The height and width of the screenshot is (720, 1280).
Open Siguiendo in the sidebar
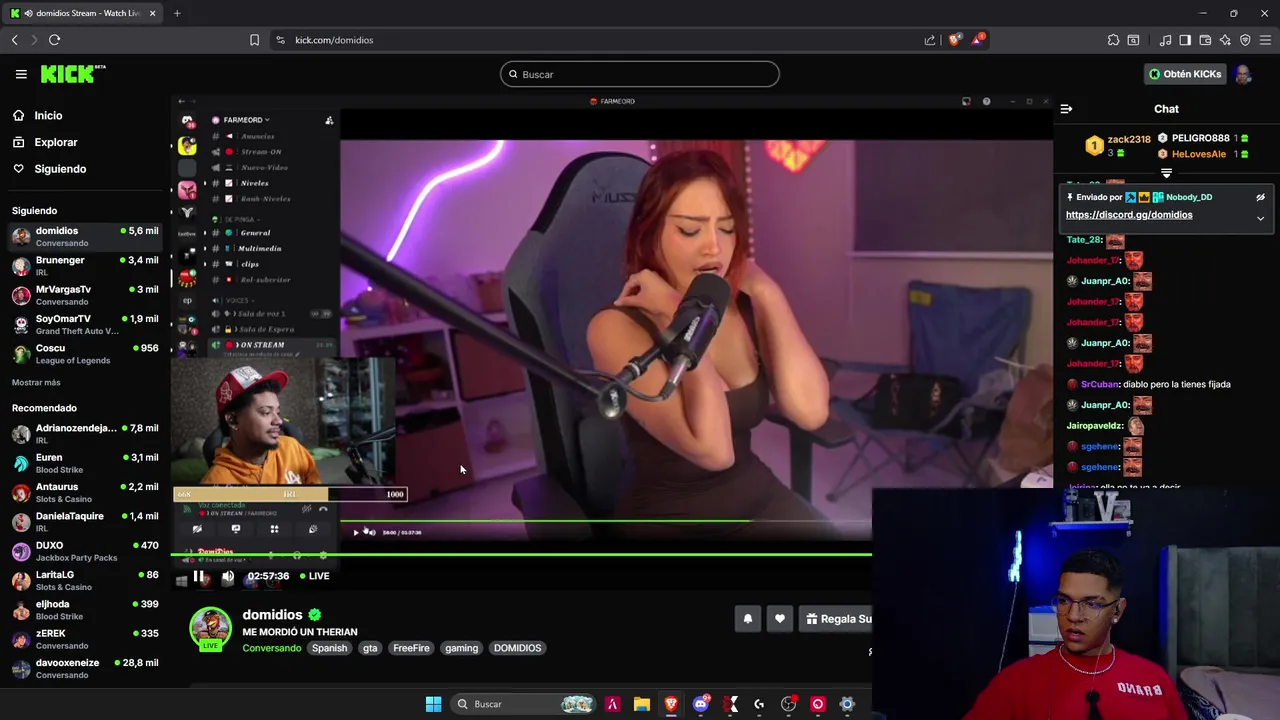pyautogui.click(x=60, y=169)
